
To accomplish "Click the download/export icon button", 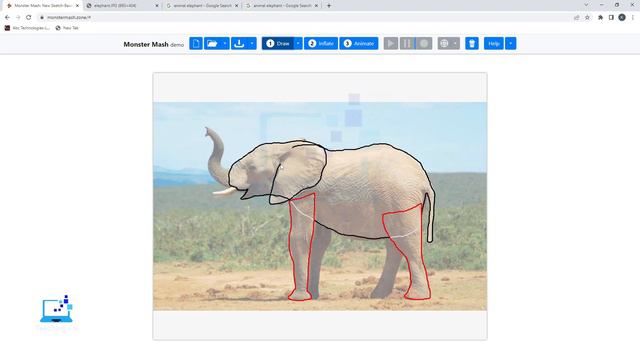I will 239,43.
